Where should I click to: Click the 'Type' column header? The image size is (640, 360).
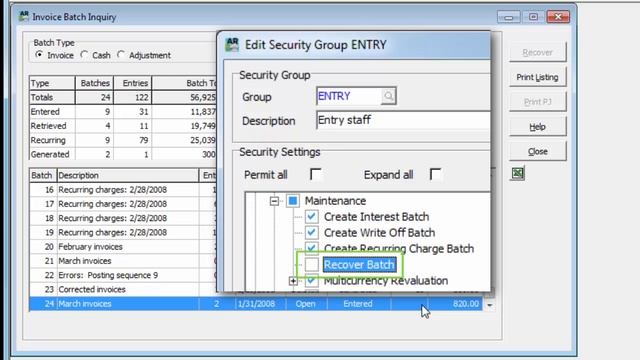(52, 83)
